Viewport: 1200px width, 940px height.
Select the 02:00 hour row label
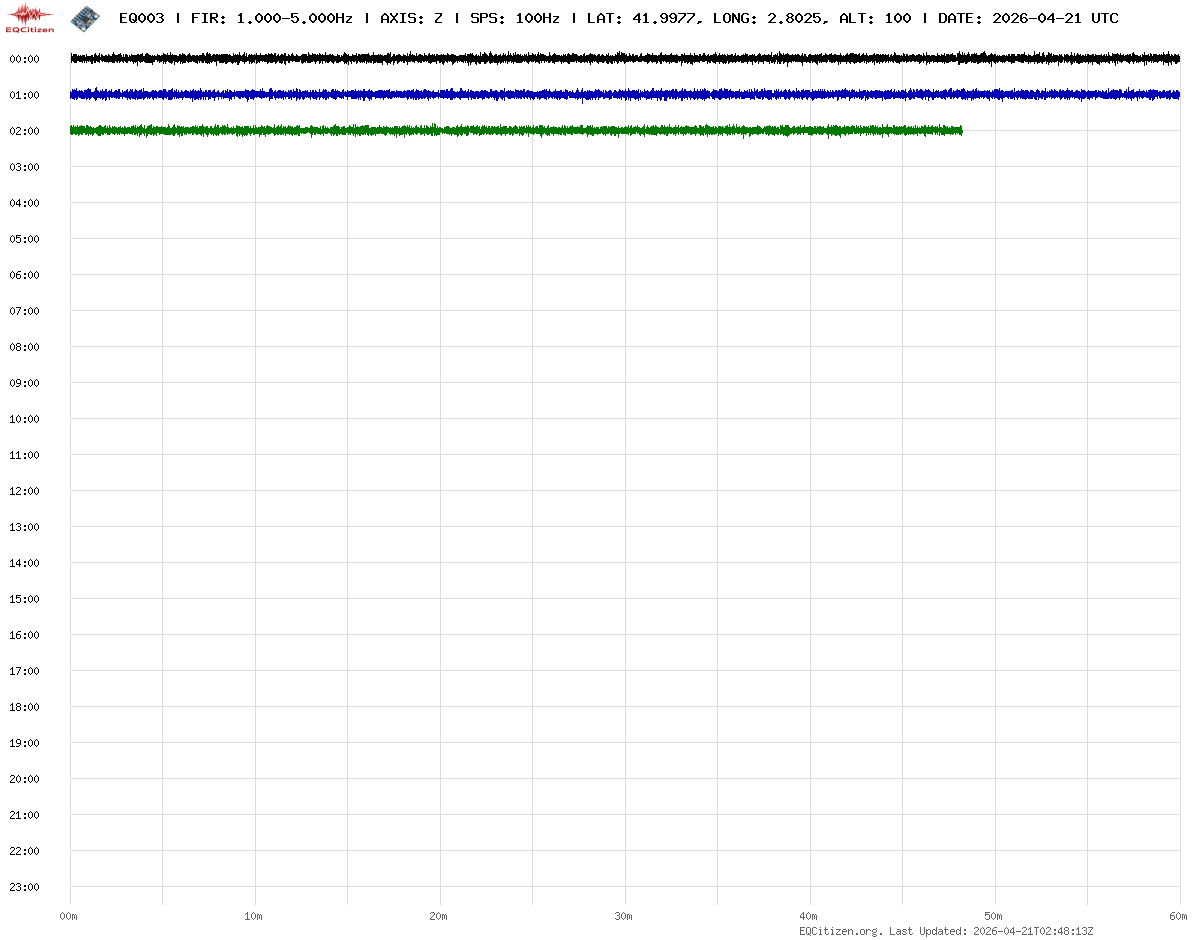pos(24,131)
